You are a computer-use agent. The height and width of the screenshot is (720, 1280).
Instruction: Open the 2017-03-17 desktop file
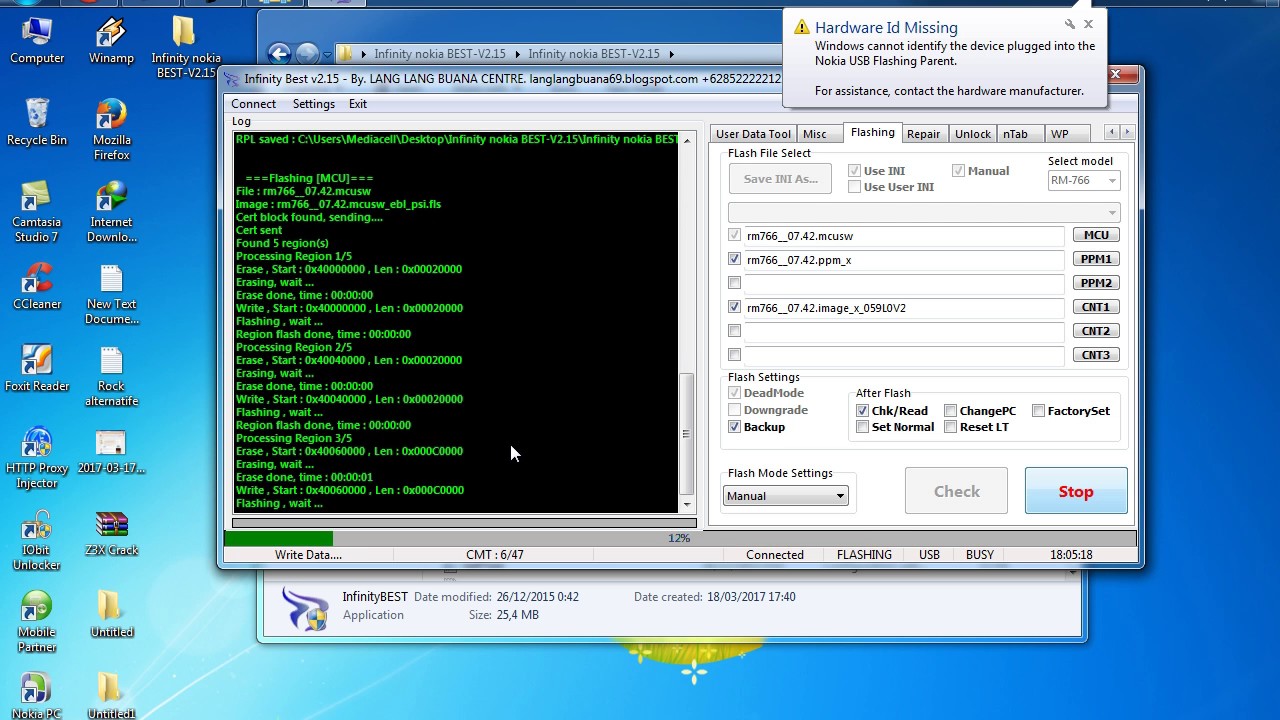pos(111,450)
